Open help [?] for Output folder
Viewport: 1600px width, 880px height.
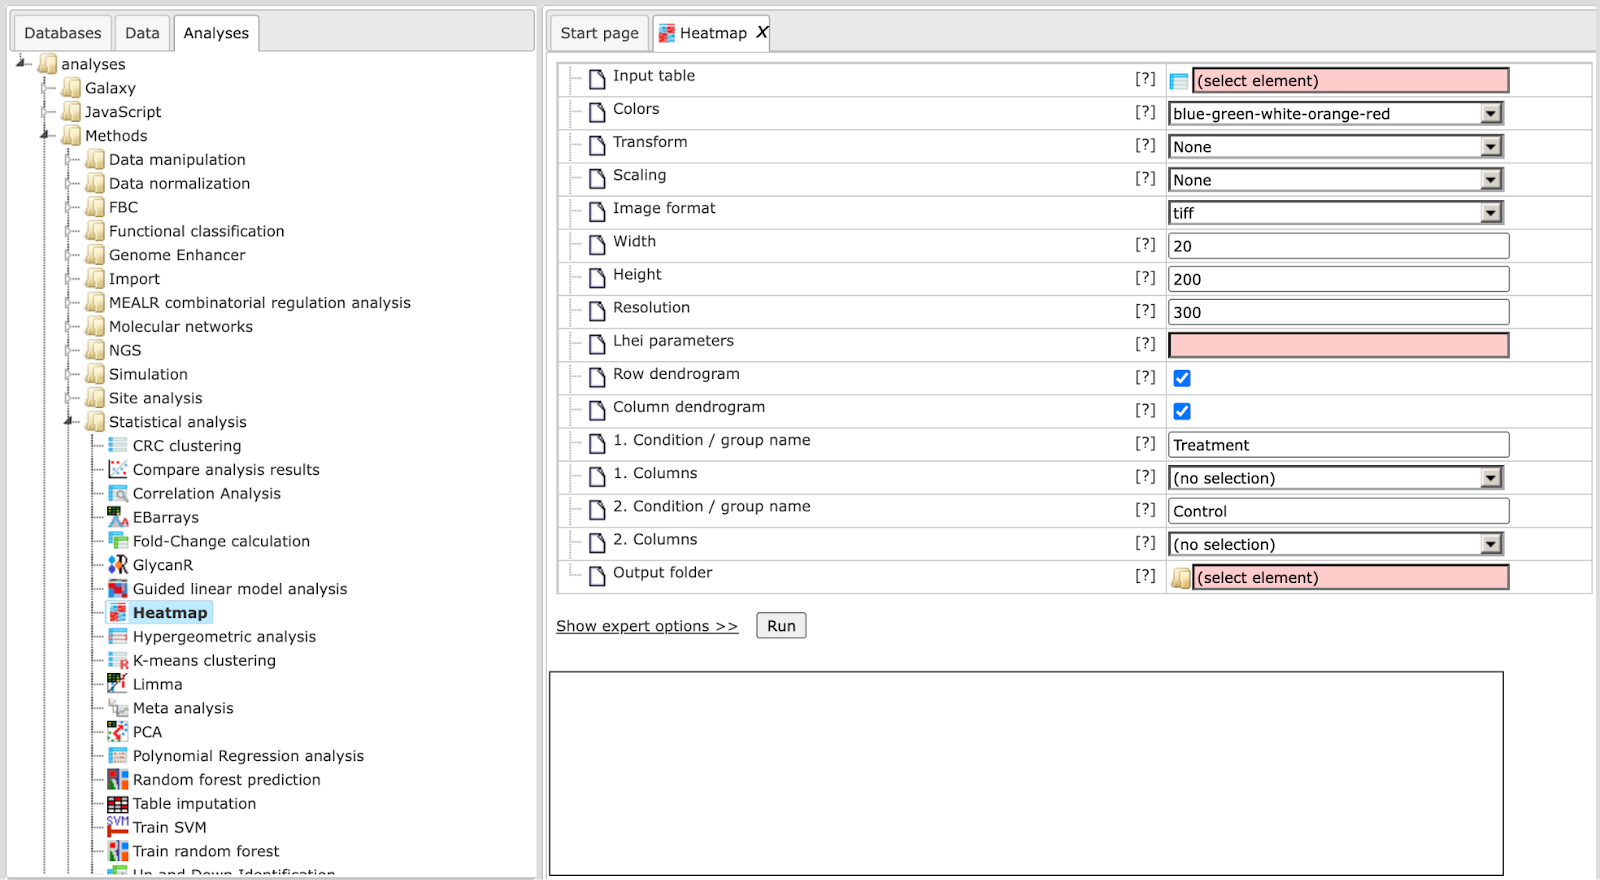(x=1145, y=576)
